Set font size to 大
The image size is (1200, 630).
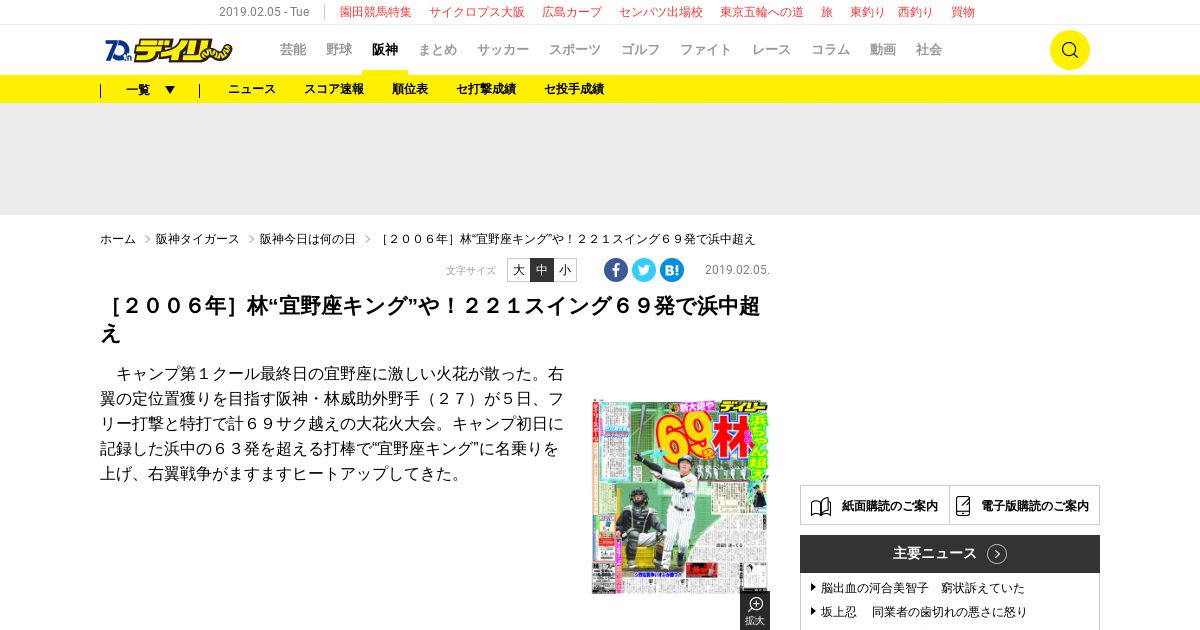519,270
